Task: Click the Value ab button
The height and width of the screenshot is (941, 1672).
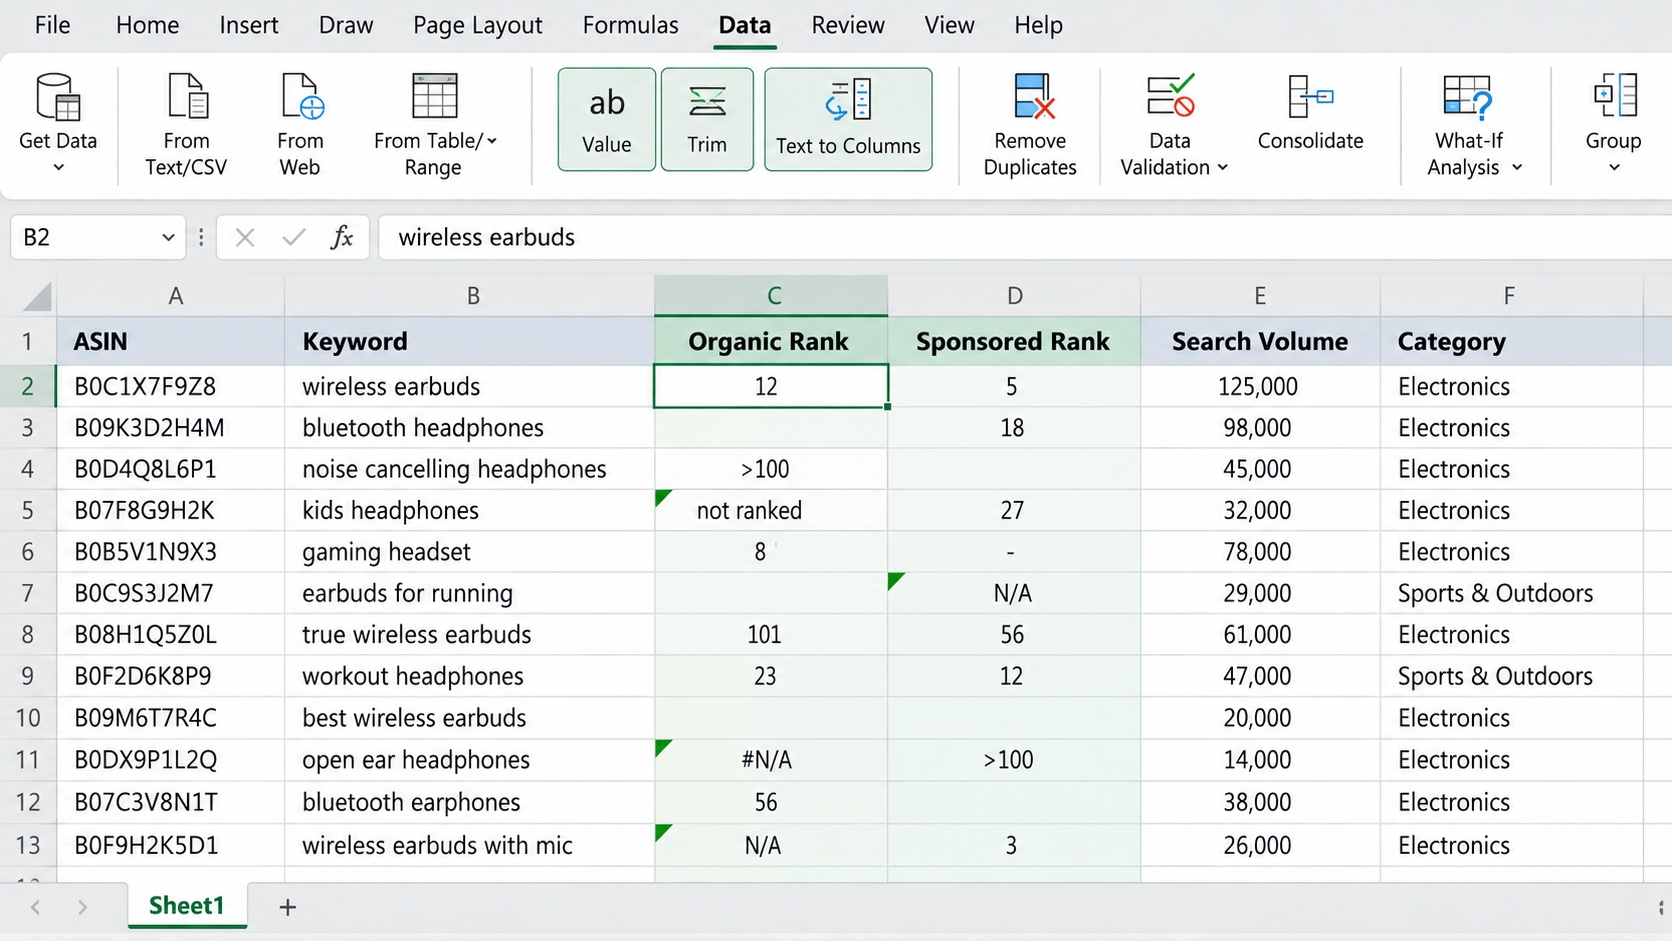Action: click(x=607, y=119)
